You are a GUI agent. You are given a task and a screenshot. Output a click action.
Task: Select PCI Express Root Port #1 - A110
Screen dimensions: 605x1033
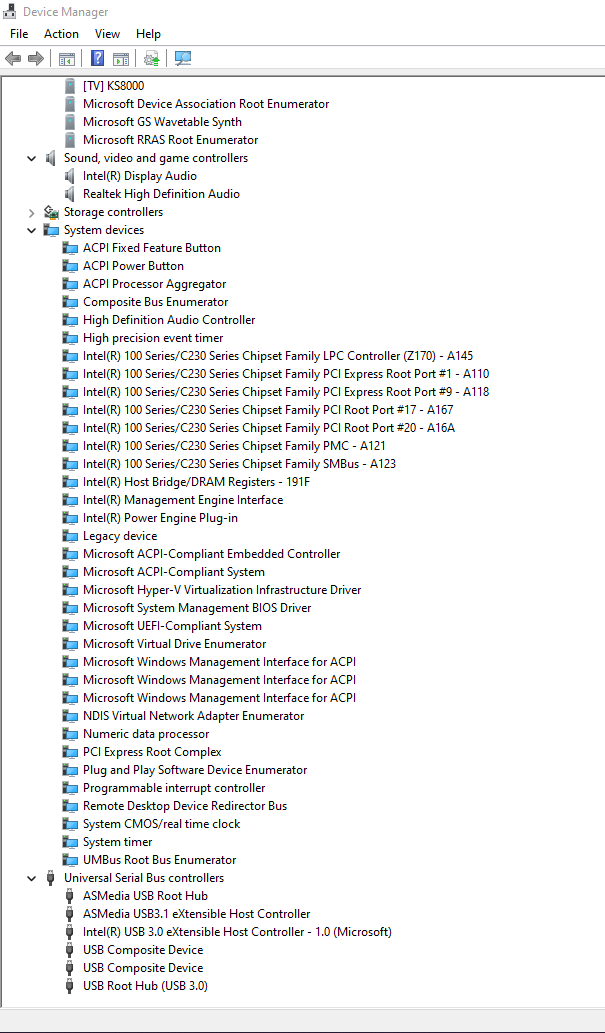coord(286,374)
